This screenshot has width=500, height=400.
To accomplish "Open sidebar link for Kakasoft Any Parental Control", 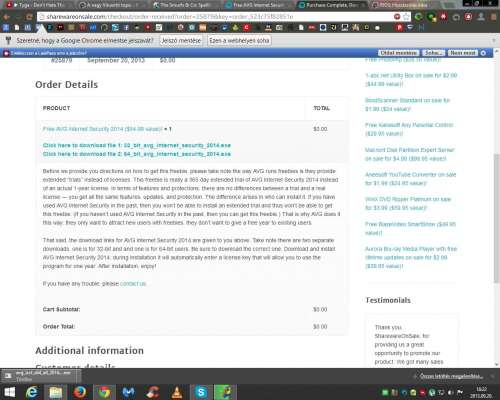I will click(x=409, y=129).
